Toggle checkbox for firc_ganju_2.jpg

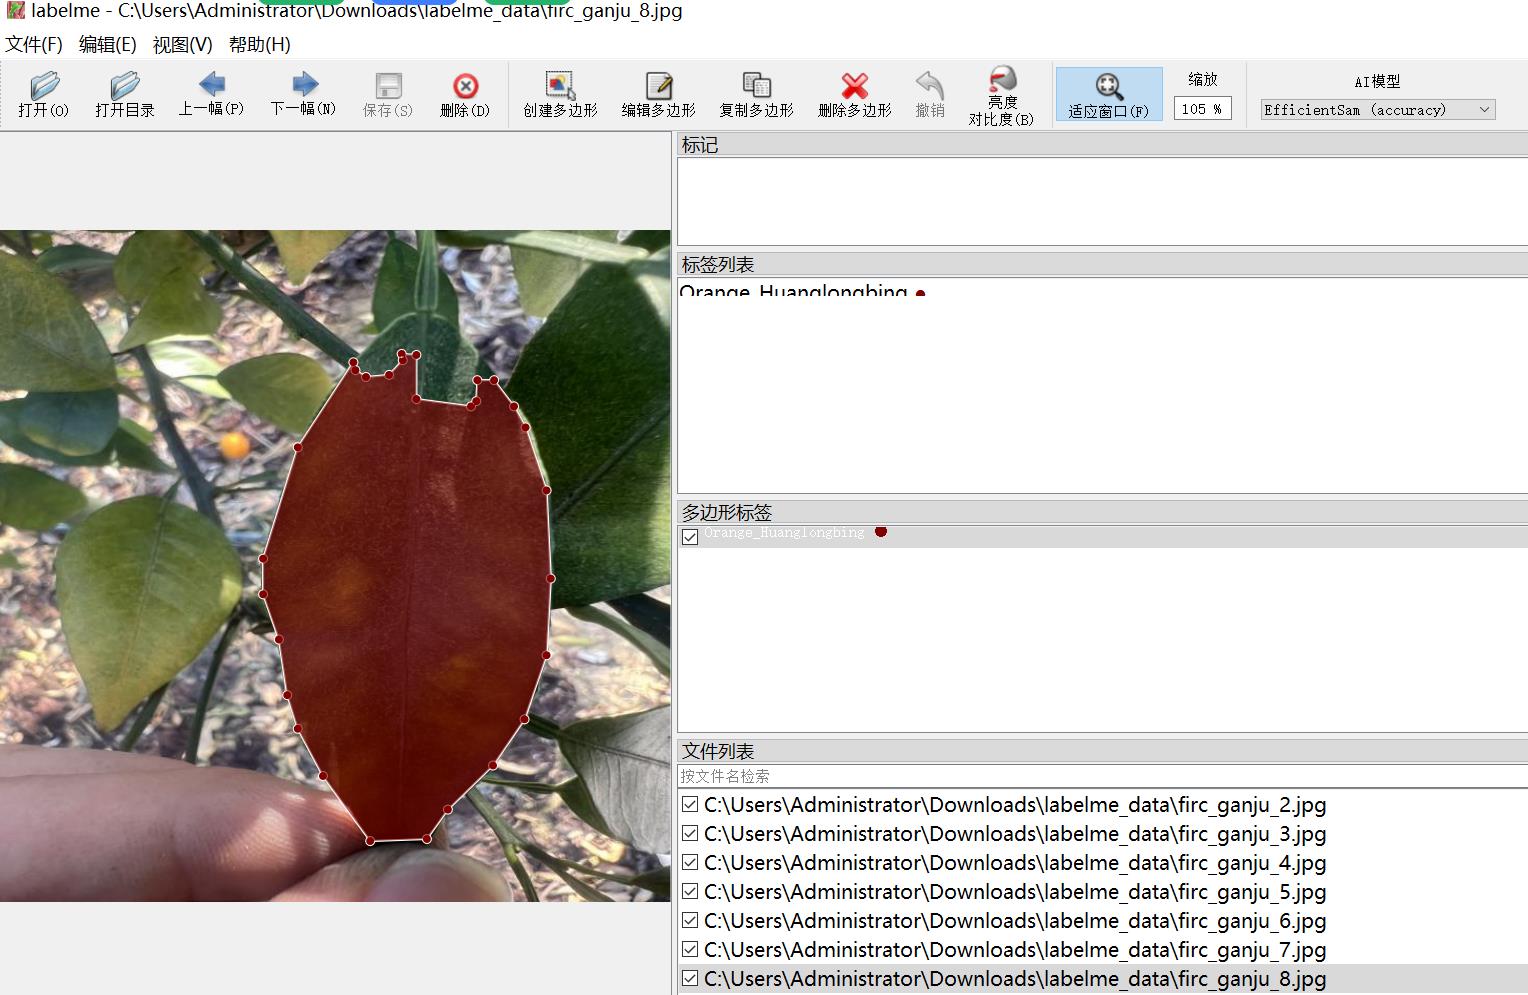690,805
